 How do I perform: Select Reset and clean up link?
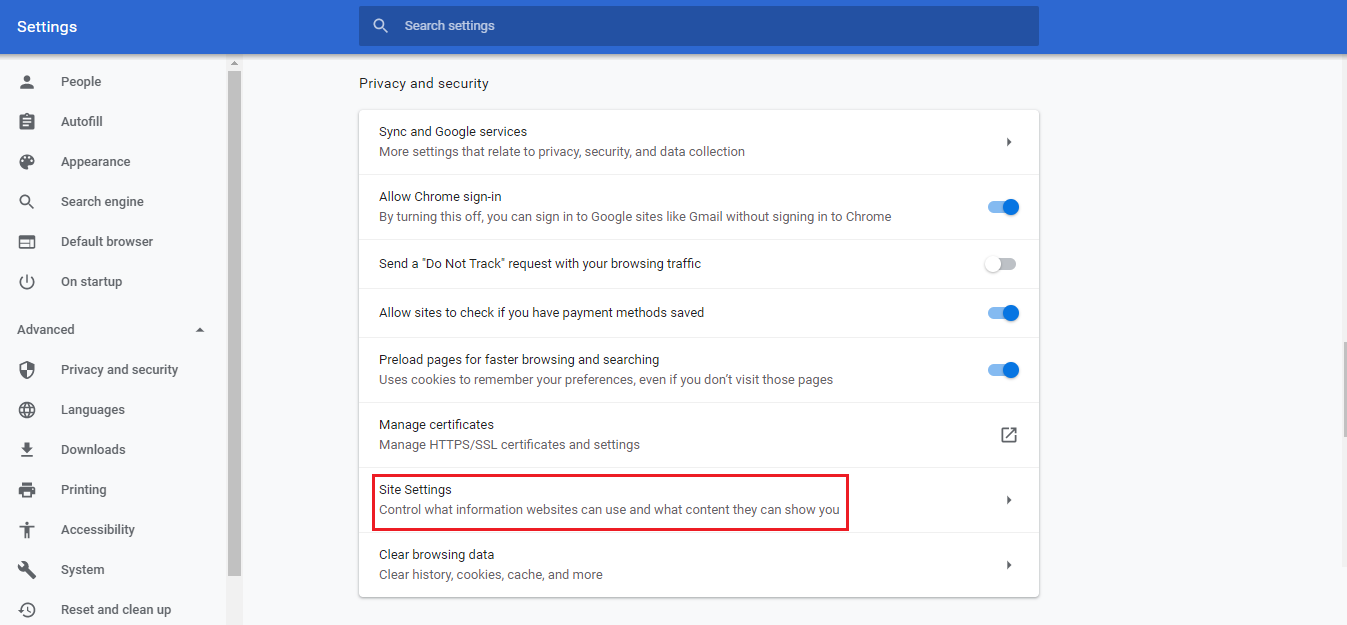pos(115,610)
